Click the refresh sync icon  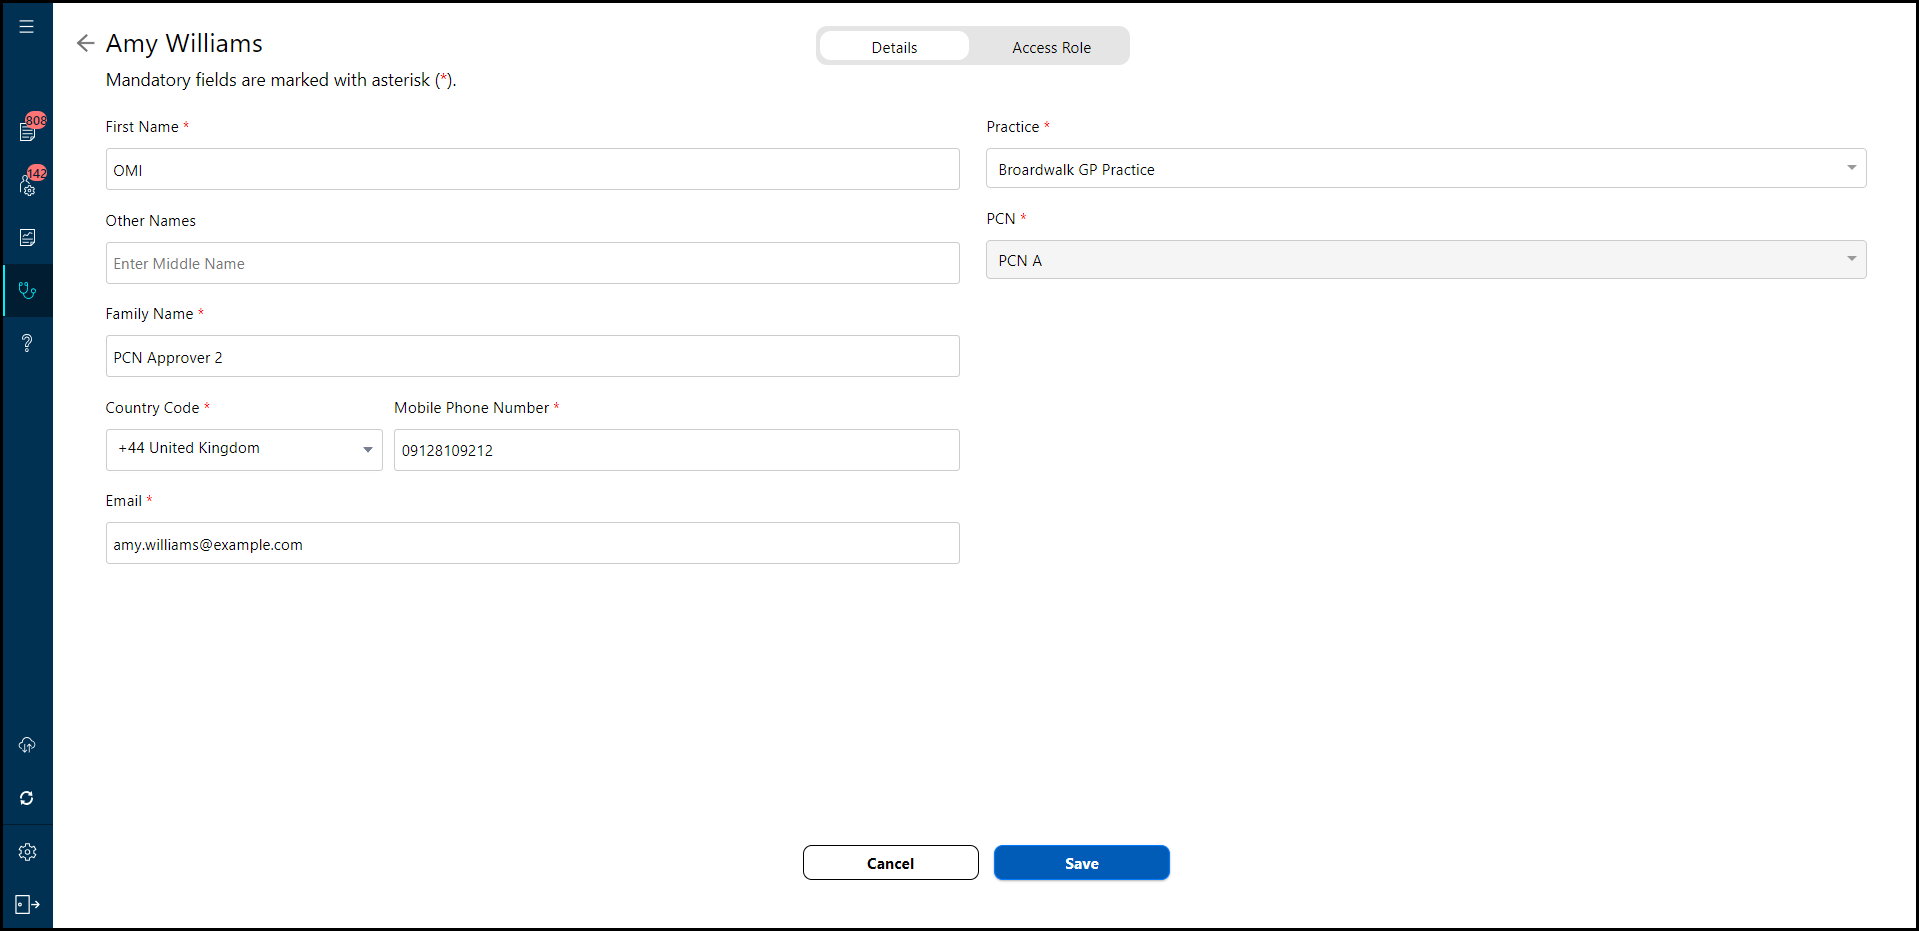click(x=28, y=798)
